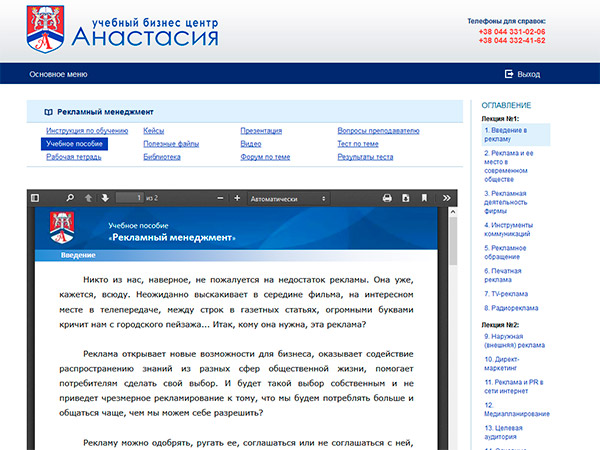
Task: Open lecture '10. Директ-маркетинг'
Action: (x=510, y=361)
